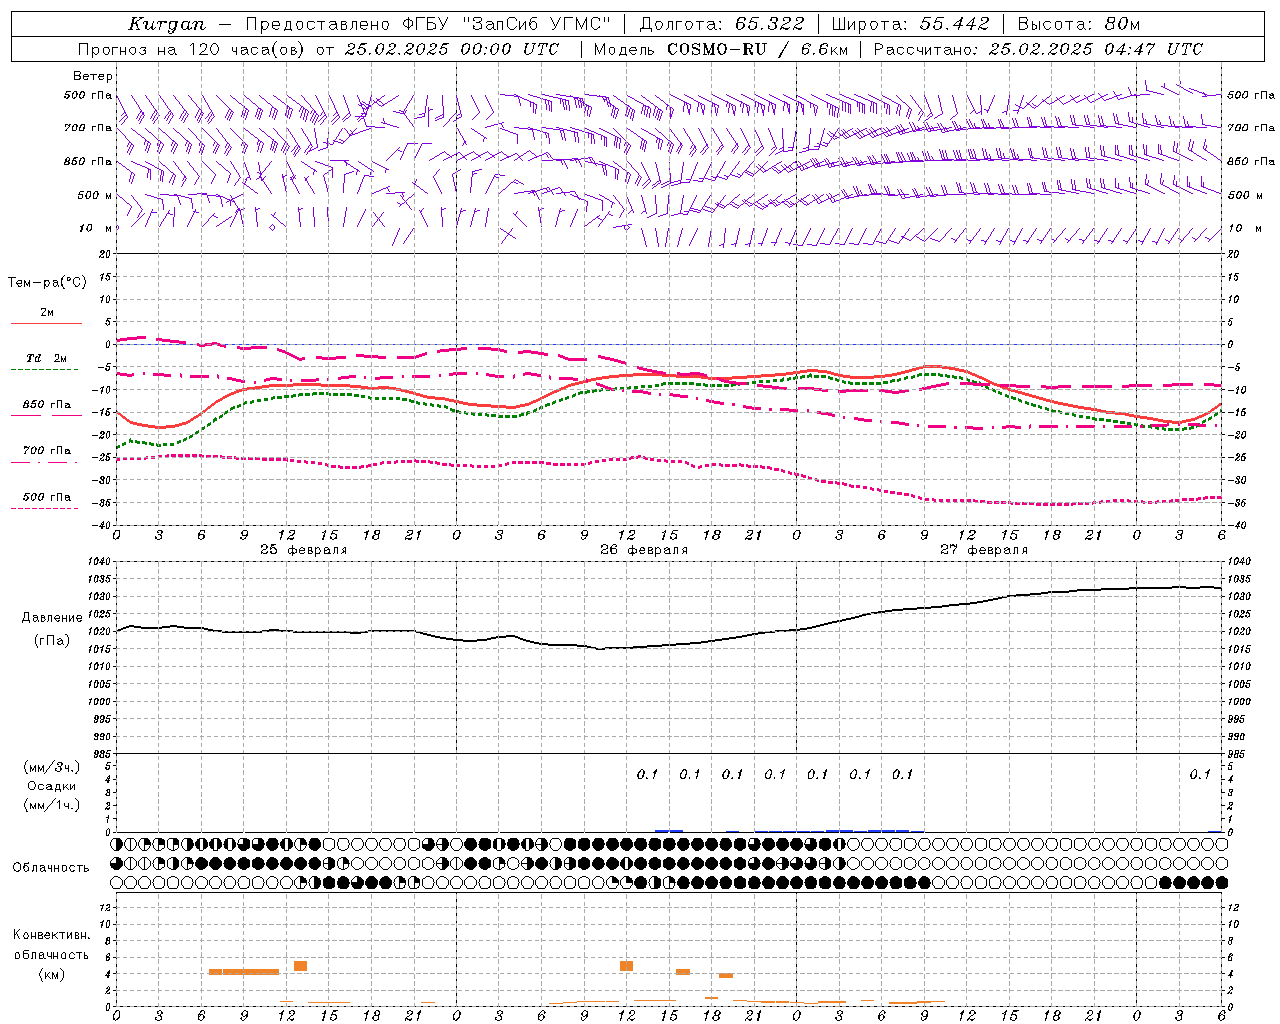Image resolution: width=1280 pixels, height=1024 pixels.
Task: Click the 500 гПа temperature legend entry
Action: pyautogui.click(x=47, y=497)
